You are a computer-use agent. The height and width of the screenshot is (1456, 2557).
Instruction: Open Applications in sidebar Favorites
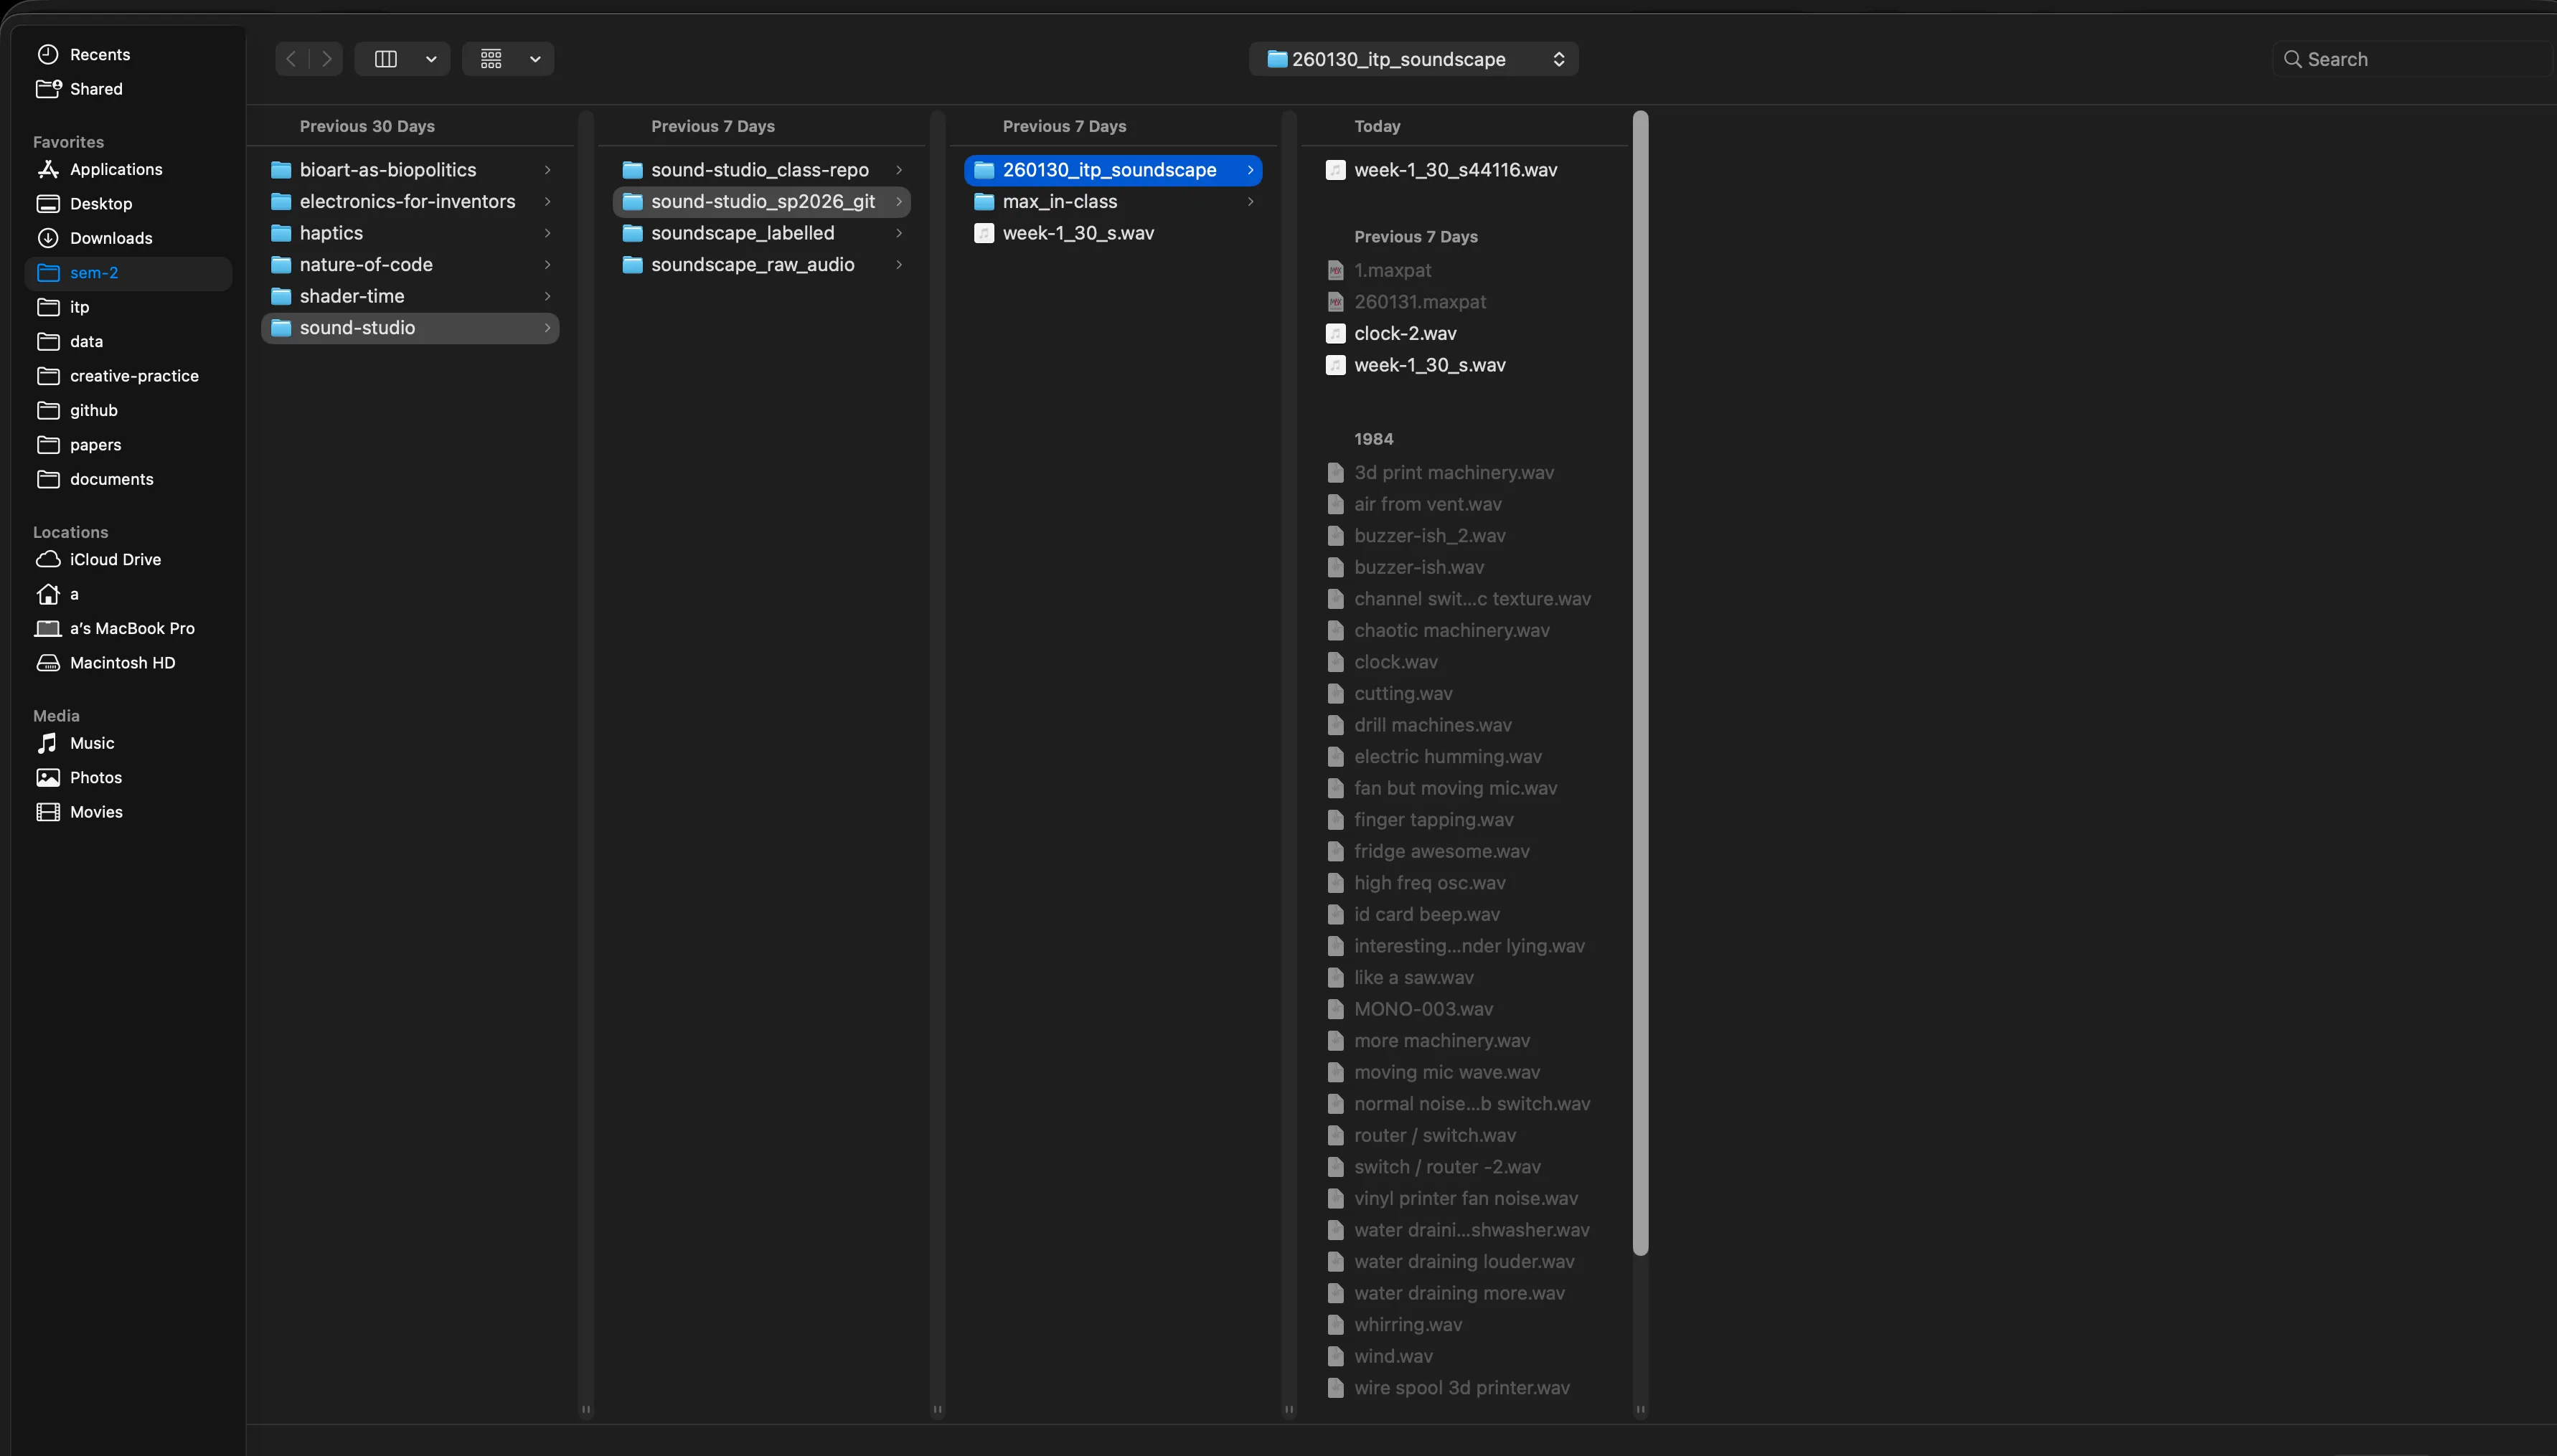tap(115, 169)
